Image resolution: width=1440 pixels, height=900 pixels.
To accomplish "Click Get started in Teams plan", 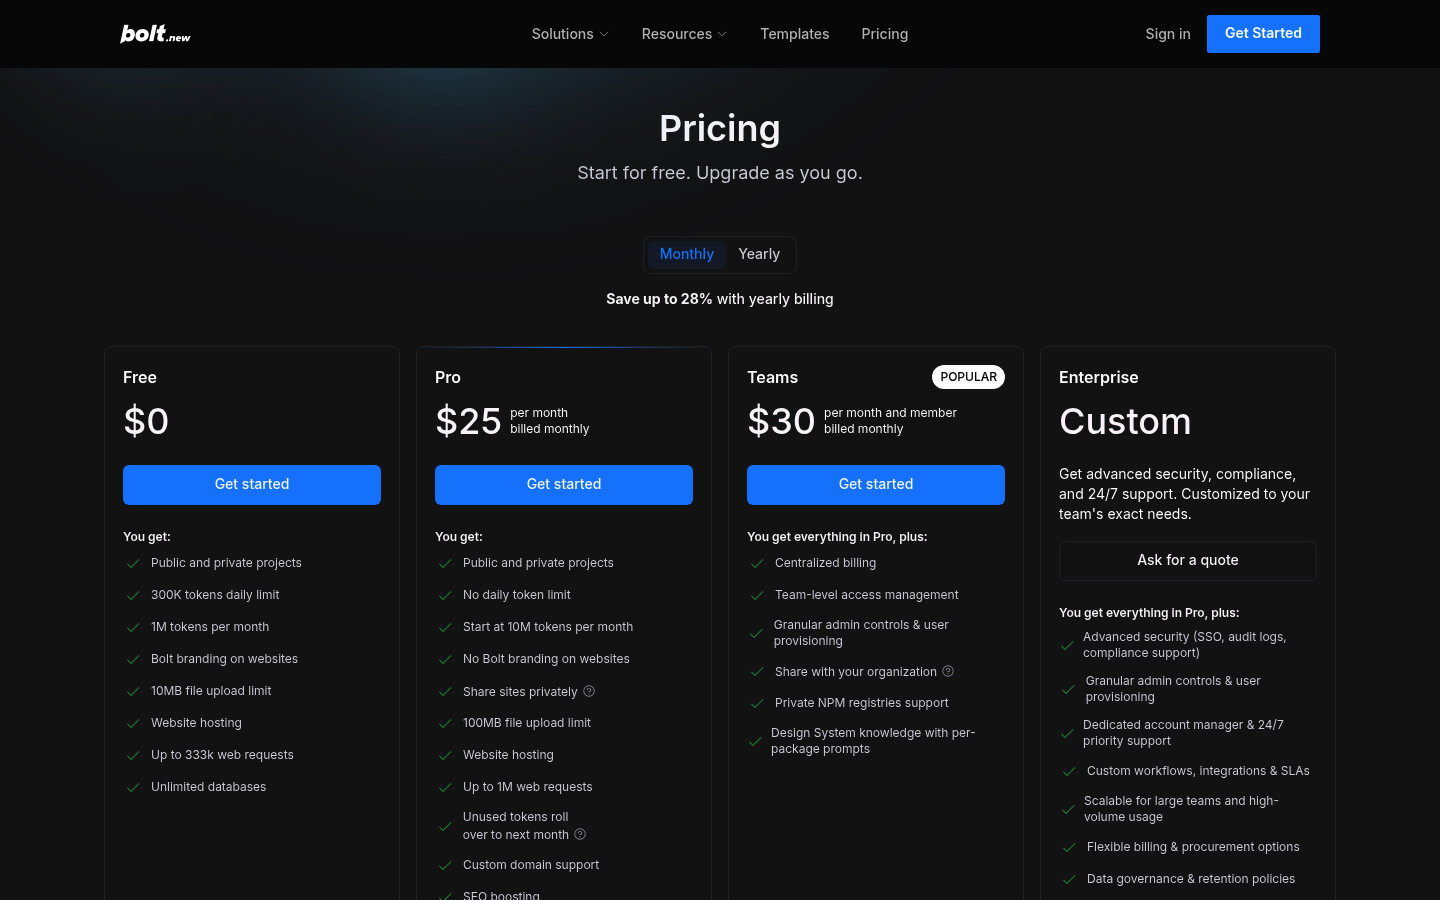I will pos(876,485).
